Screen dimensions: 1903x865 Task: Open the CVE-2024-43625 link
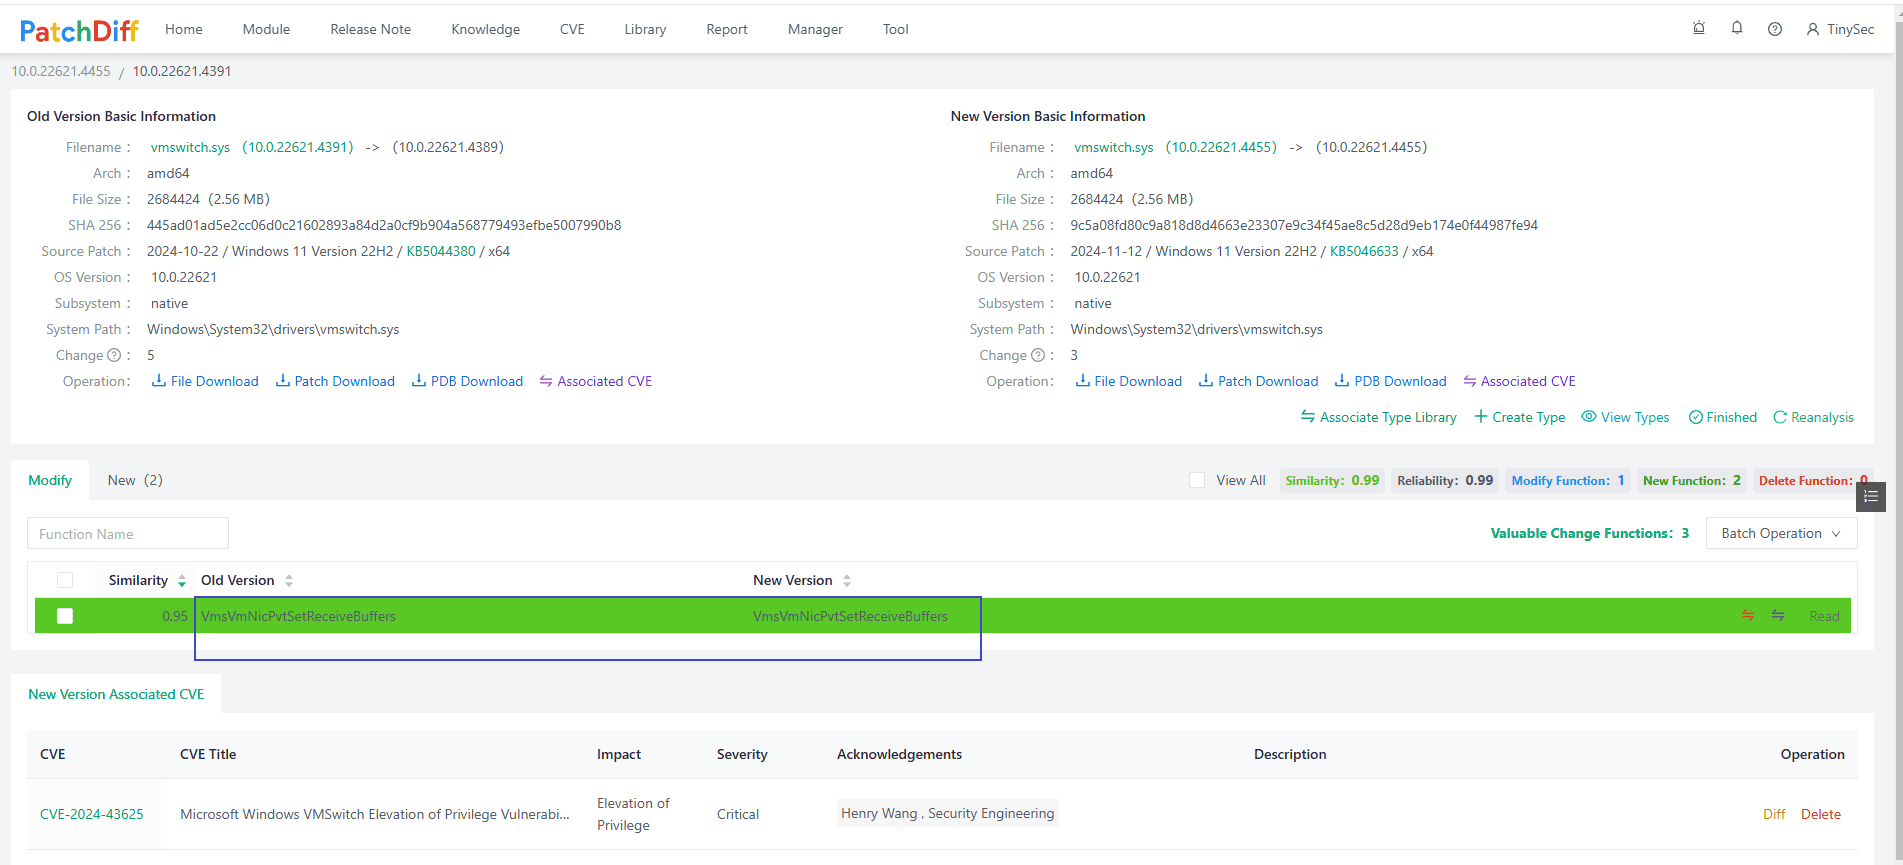(92, 814)
